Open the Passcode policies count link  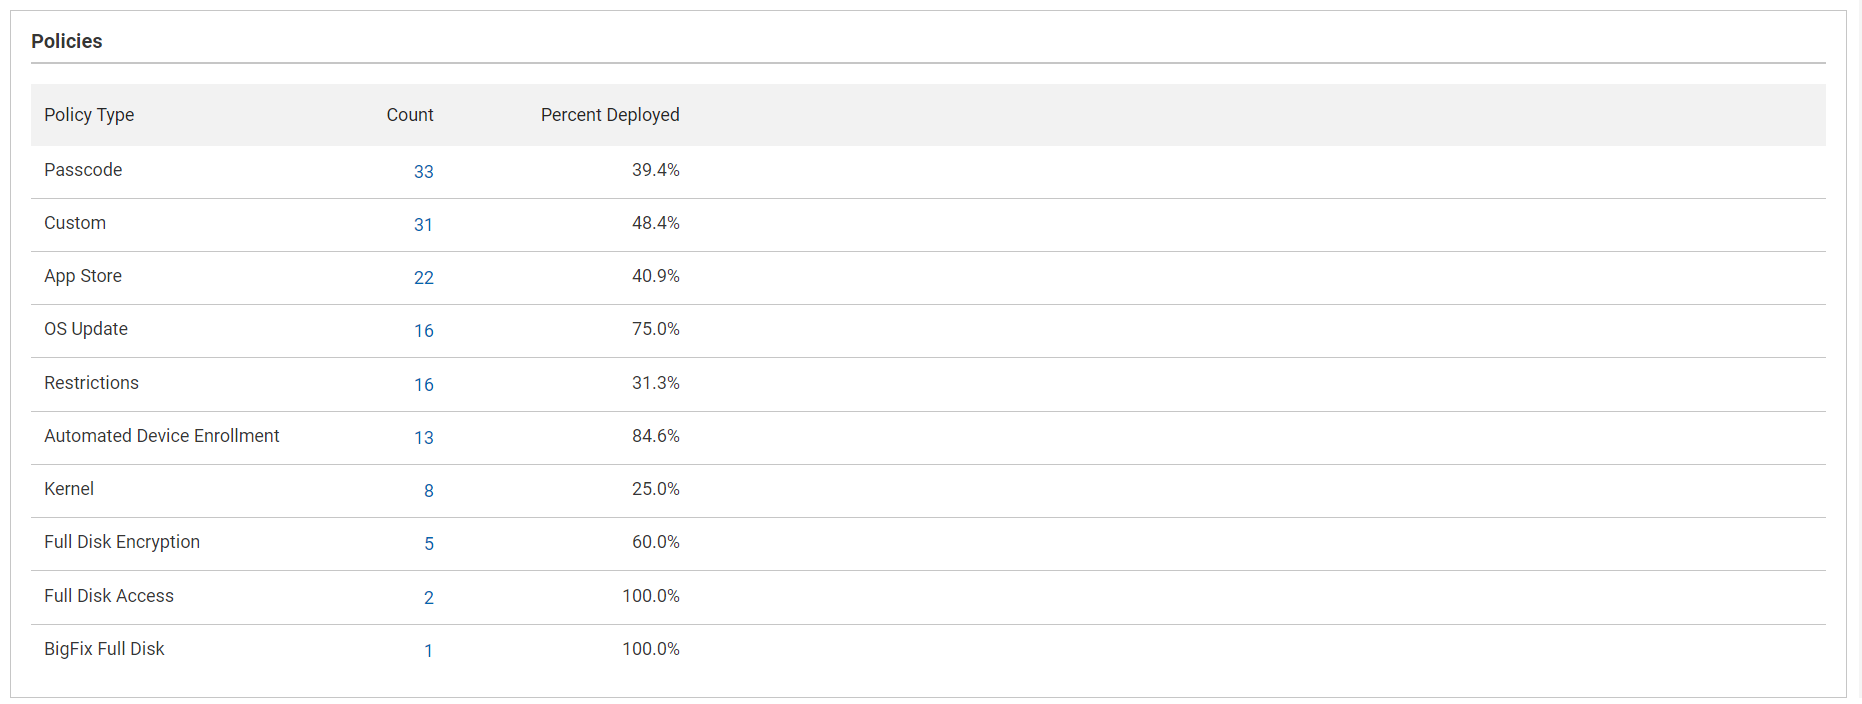click(x=423, y=172)
